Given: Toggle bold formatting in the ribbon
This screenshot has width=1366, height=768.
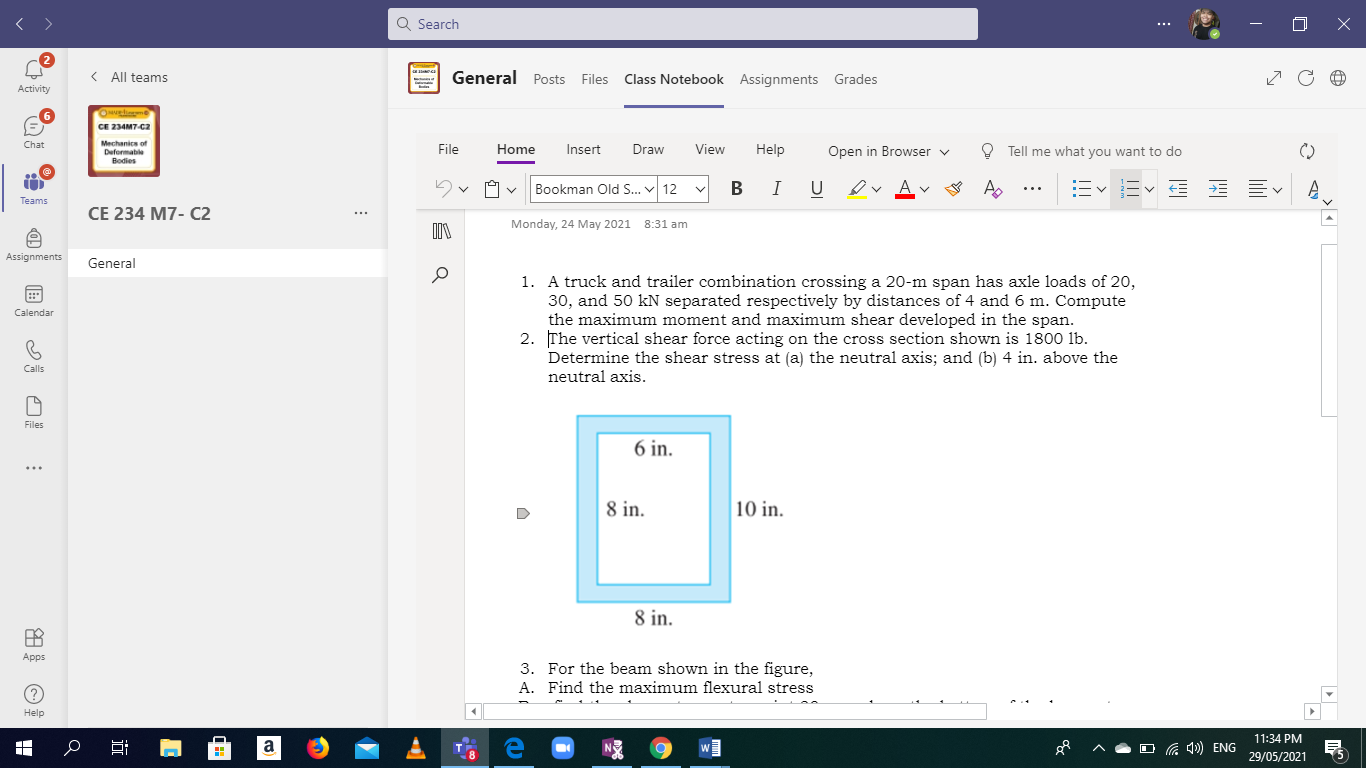Looking at the screenshot, I should point(736,188).
